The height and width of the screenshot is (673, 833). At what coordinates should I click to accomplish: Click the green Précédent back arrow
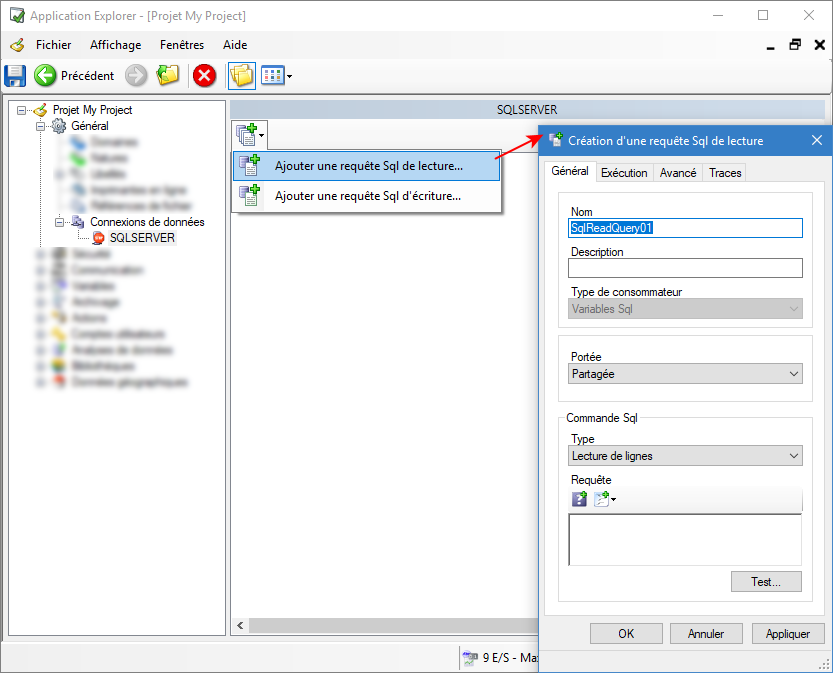[45, 75]
